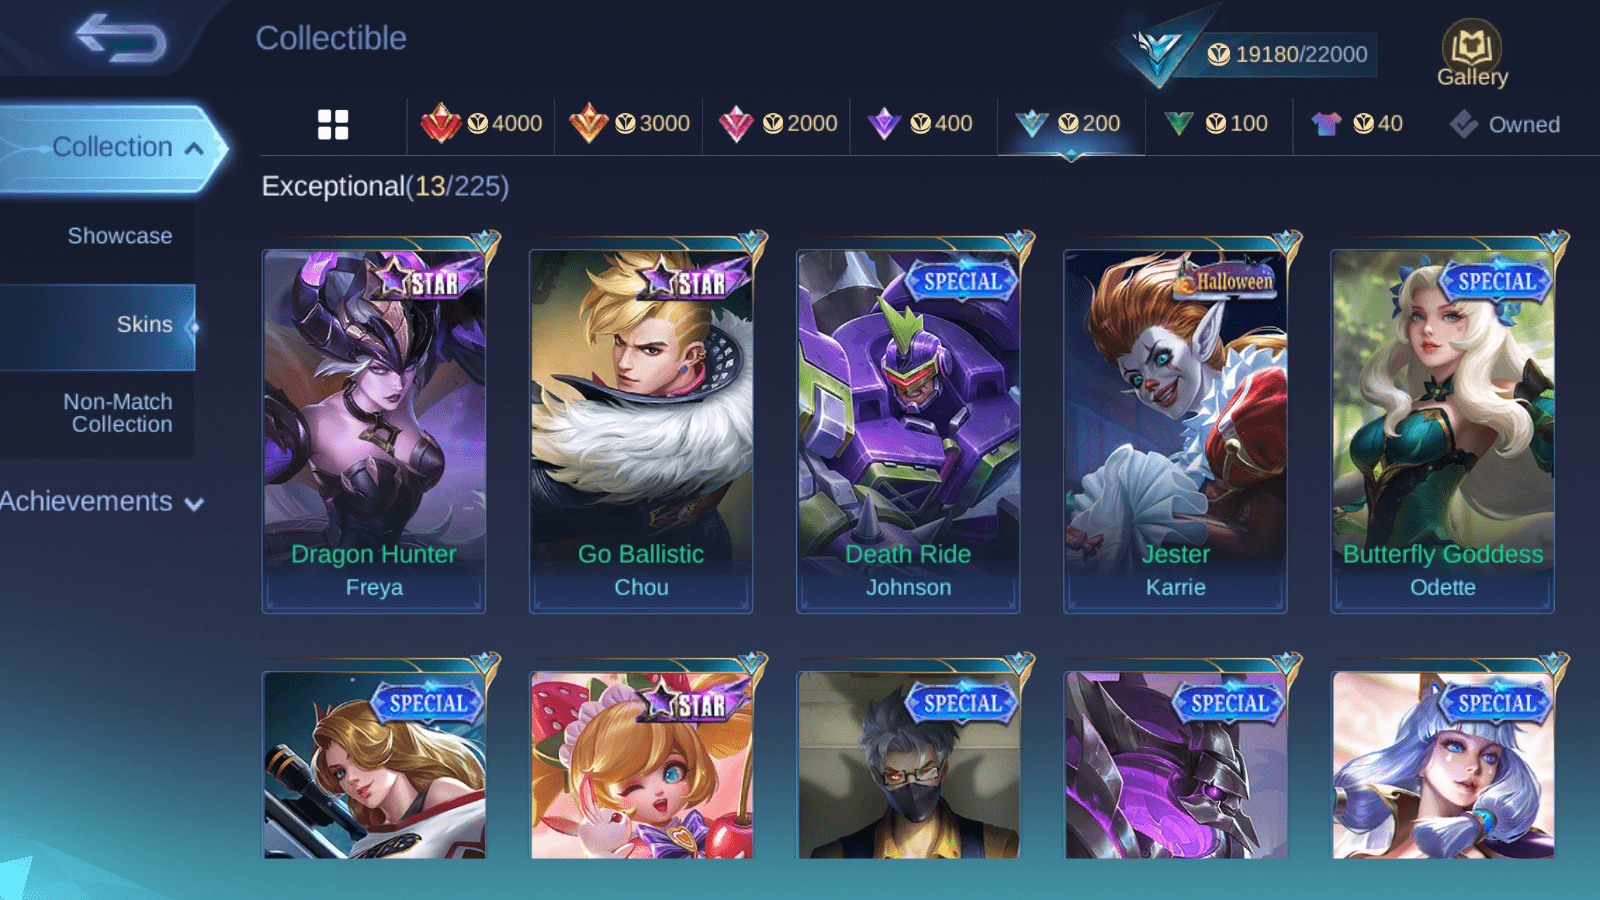Open the Gallery book icon
Image resolution: width=1600 pixels, height=900 pixels.
[1472, 54]
